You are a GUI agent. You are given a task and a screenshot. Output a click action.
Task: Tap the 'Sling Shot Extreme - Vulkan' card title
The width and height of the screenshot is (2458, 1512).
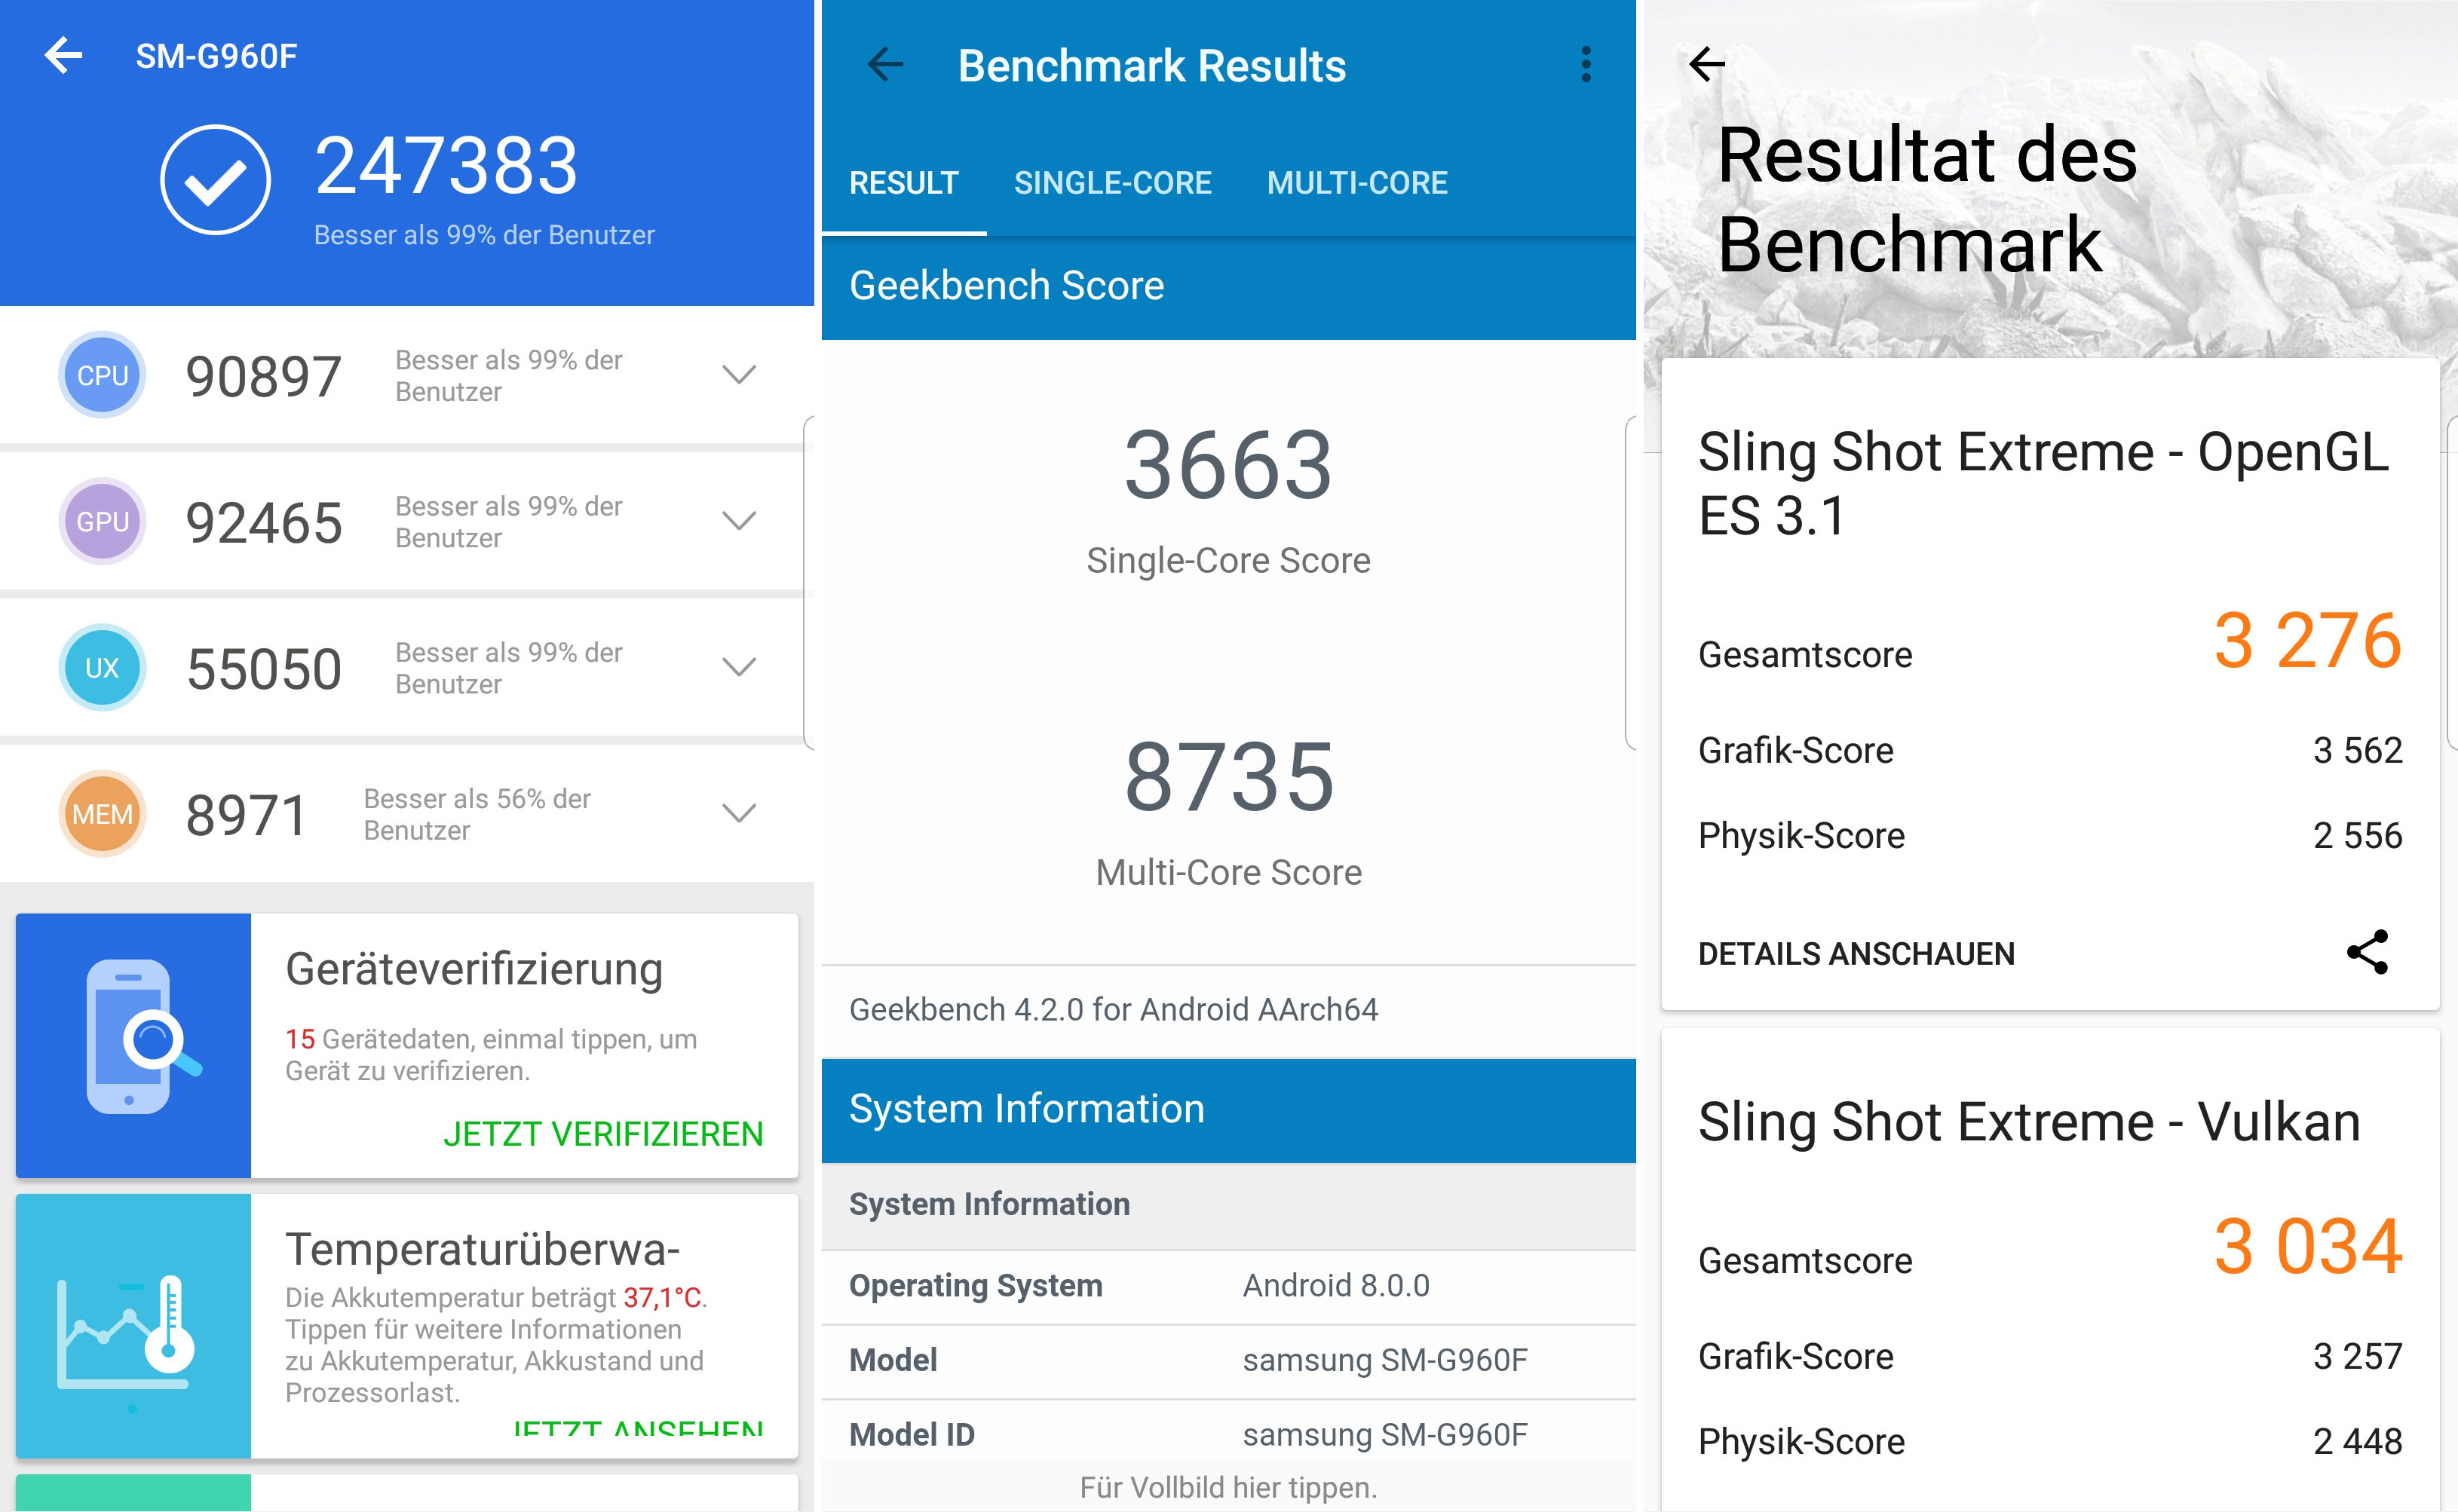[x=2029, y=1122]
